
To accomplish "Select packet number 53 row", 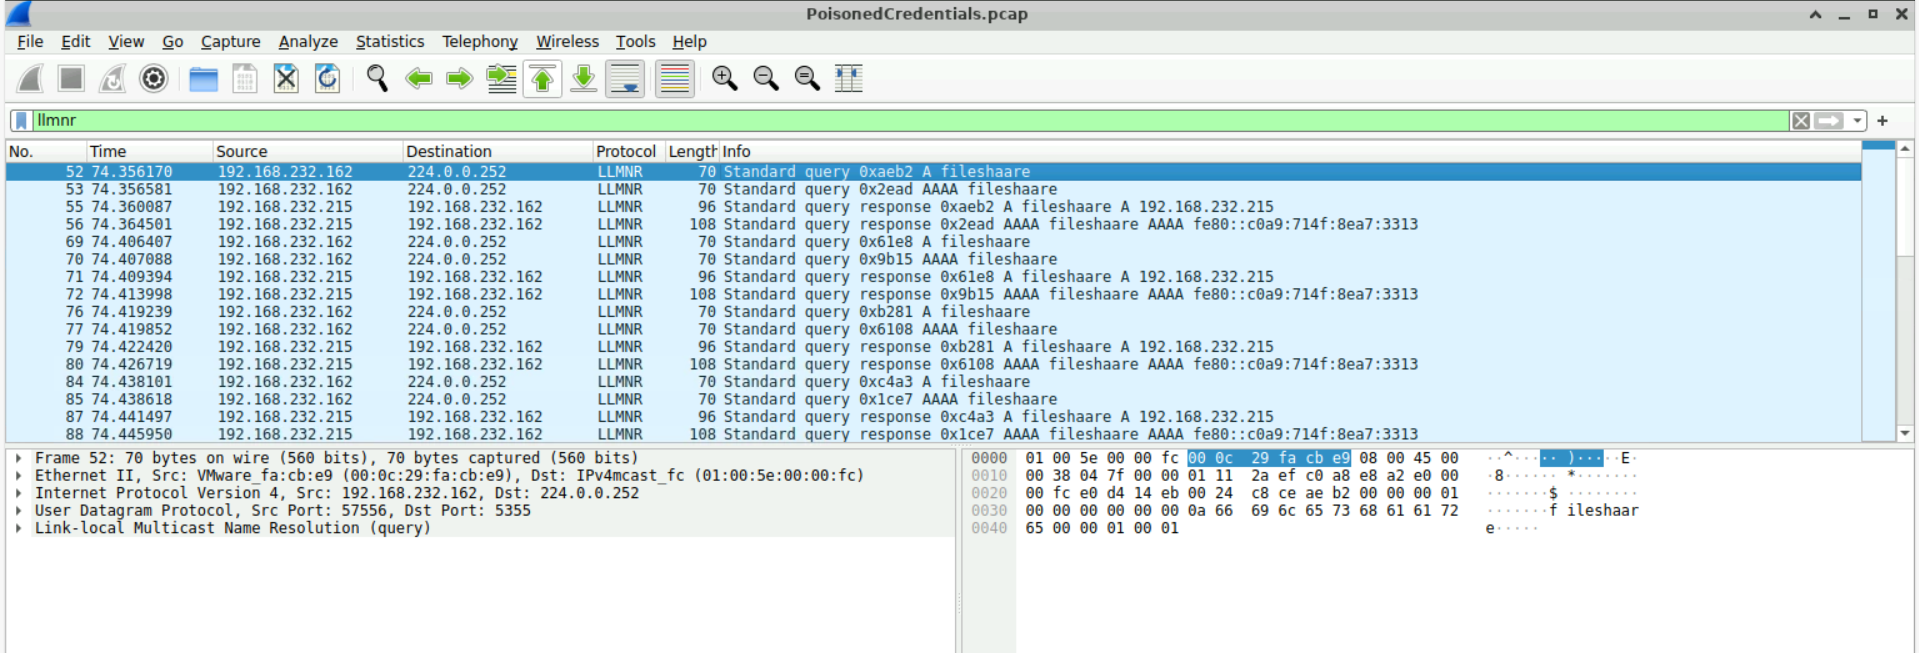I will (x=933, y=189).
